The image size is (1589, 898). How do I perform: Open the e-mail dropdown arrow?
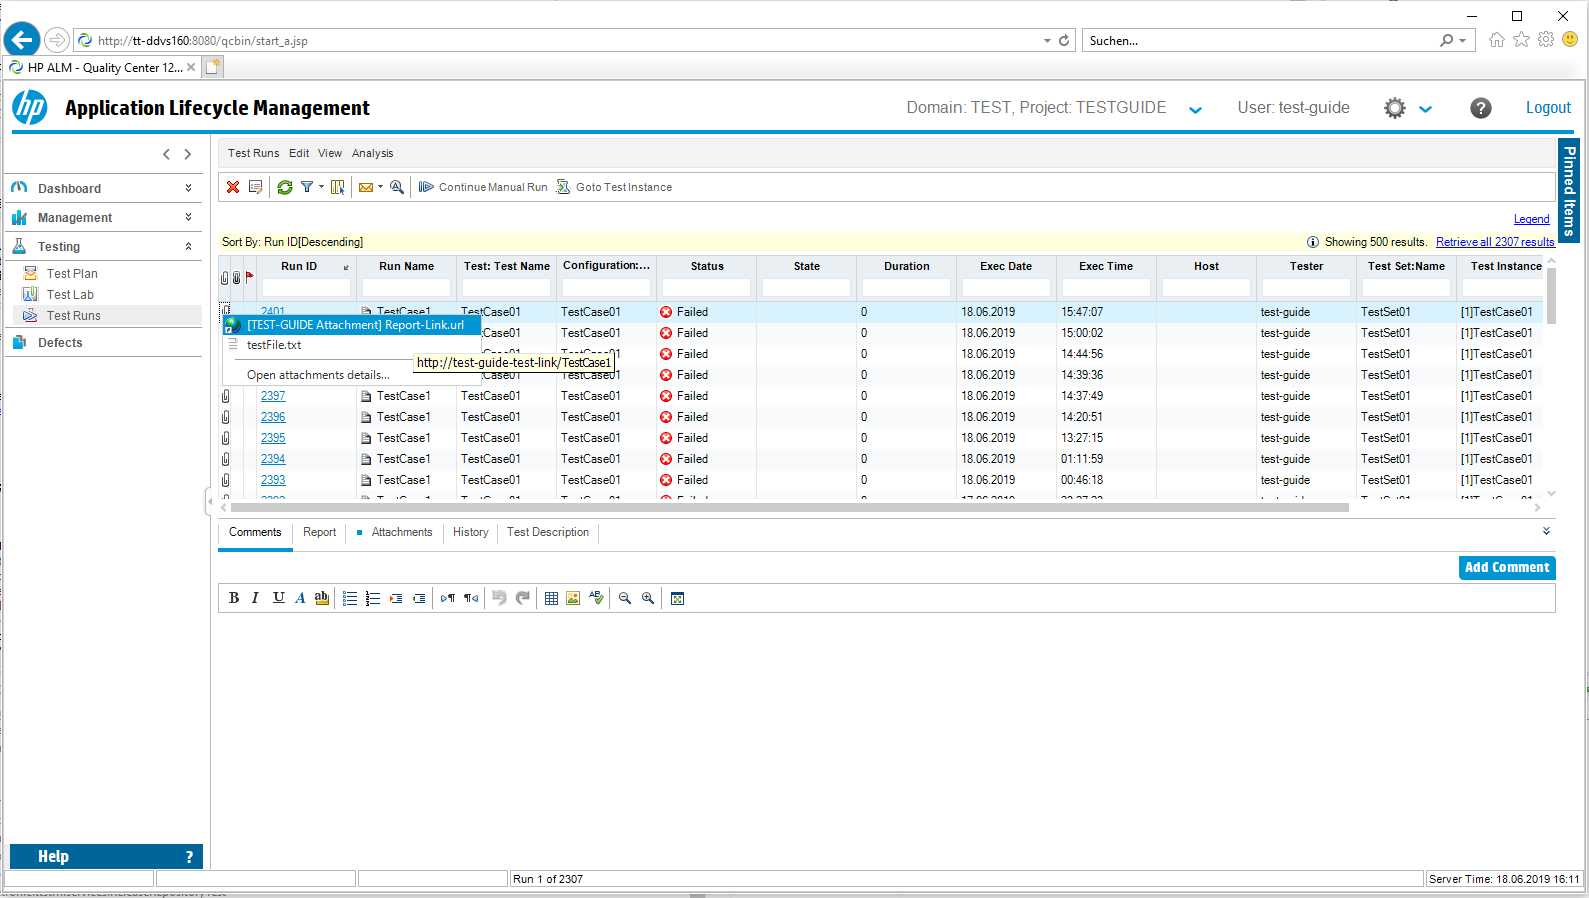point(380,187)
